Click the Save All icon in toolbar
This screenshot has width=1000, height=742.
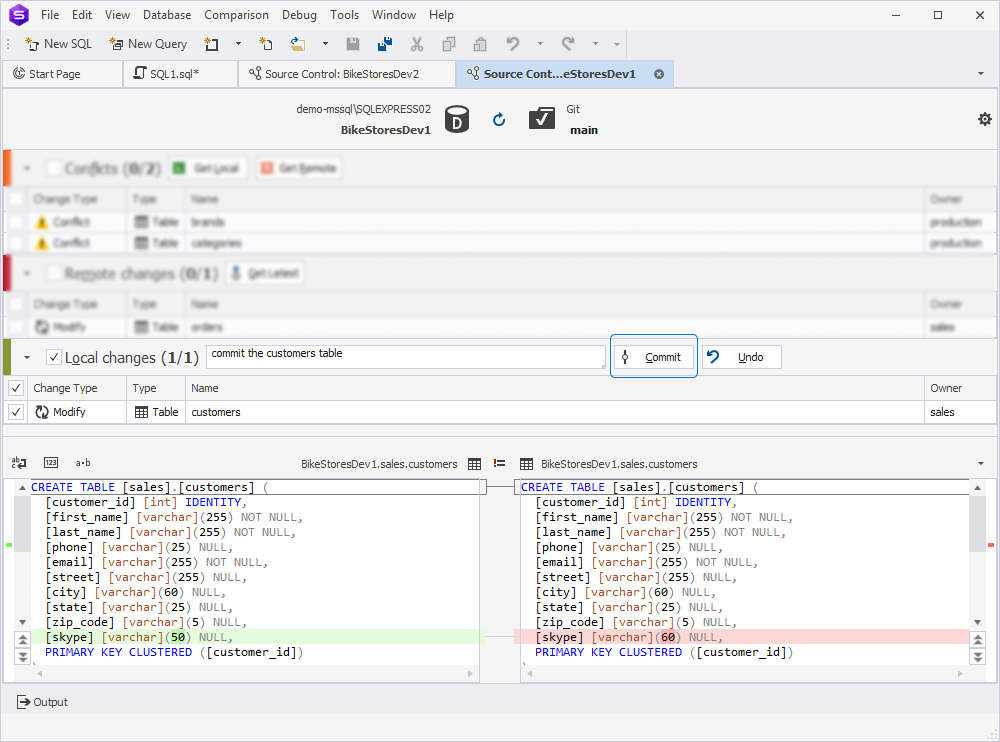click(x=385, y=44)
